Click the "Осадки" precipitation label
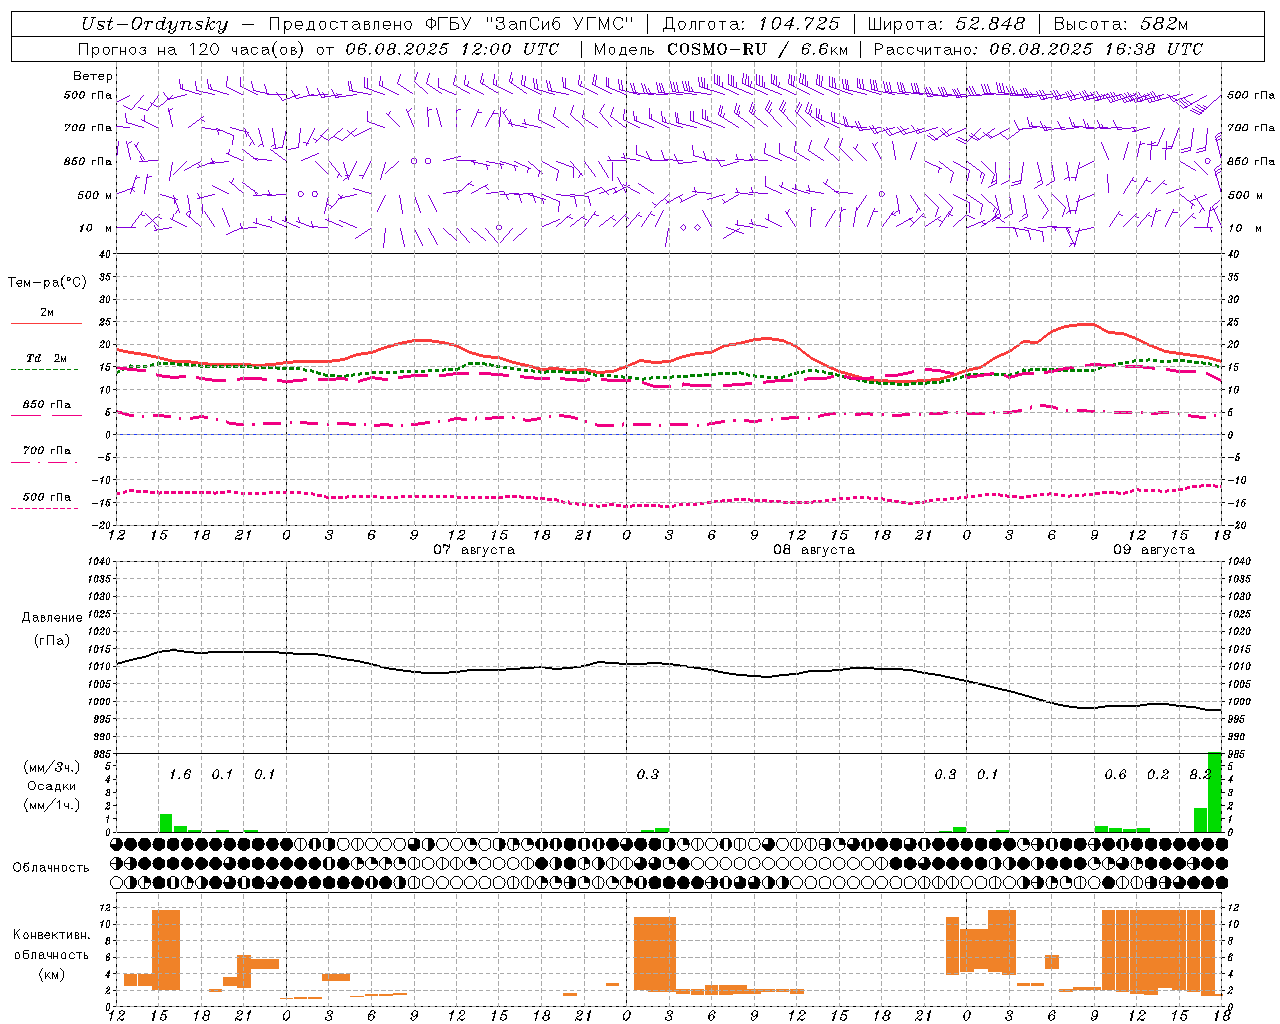 coord(52,787)
